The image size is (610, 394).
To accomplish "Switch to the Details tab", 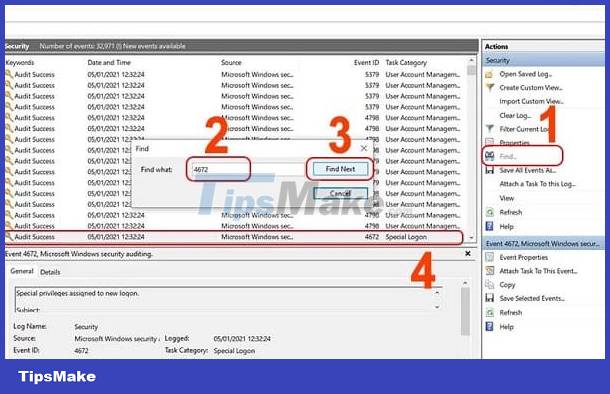I will (x=50, y=272).
